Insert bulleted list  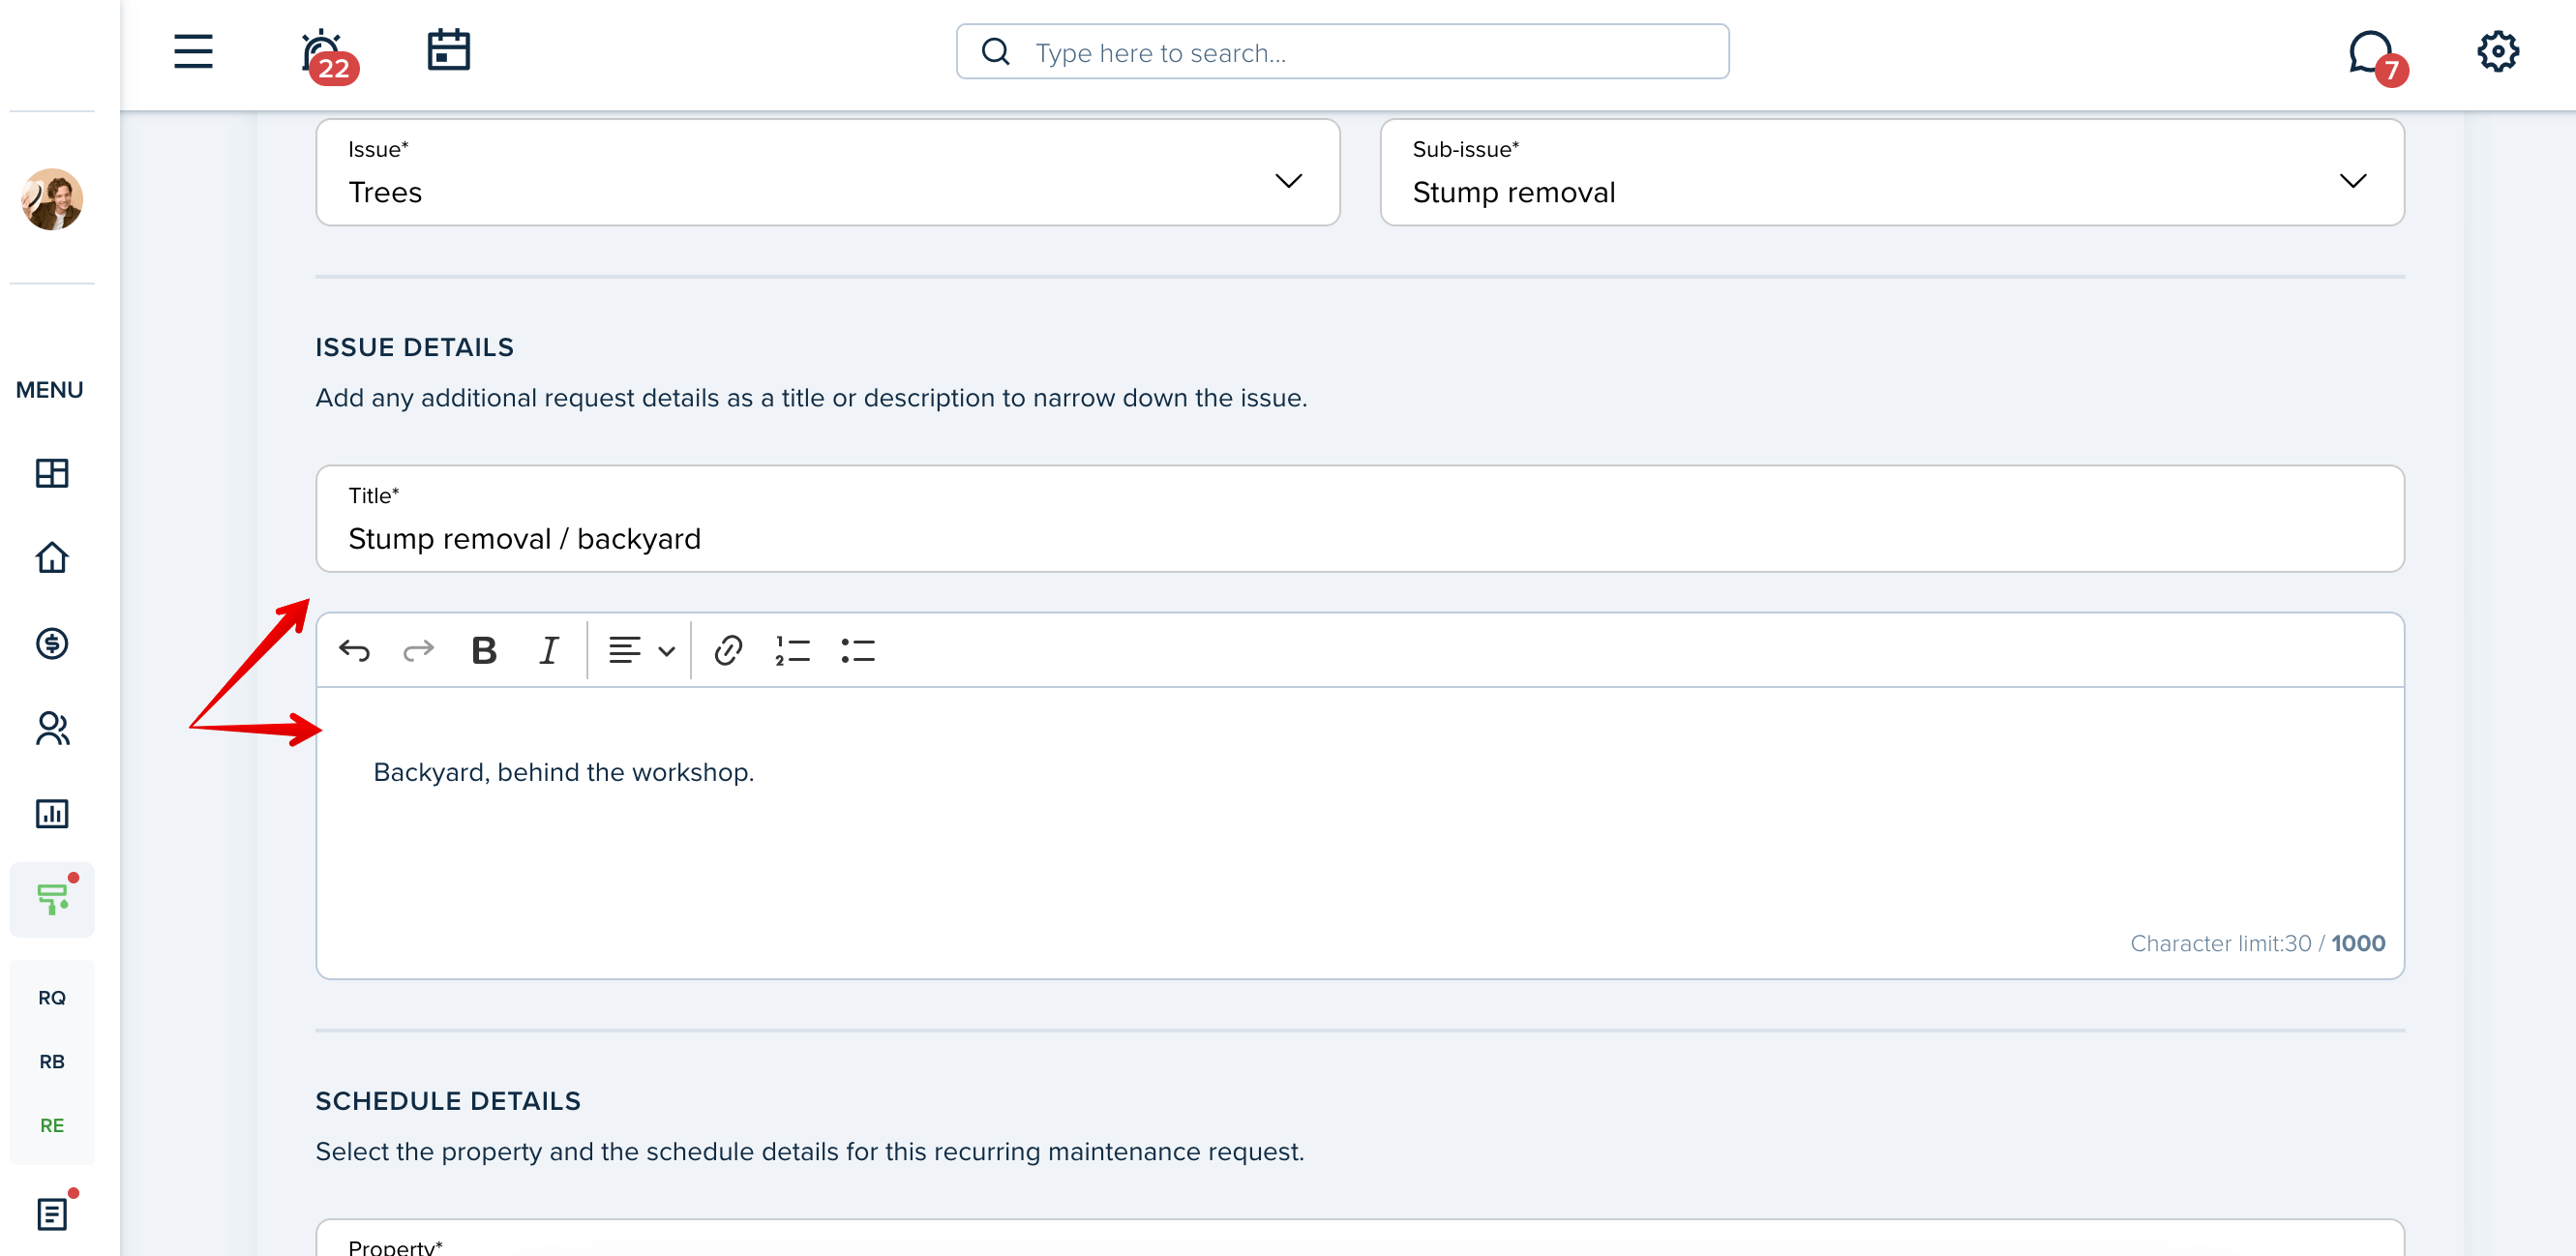tap(857, 651)
